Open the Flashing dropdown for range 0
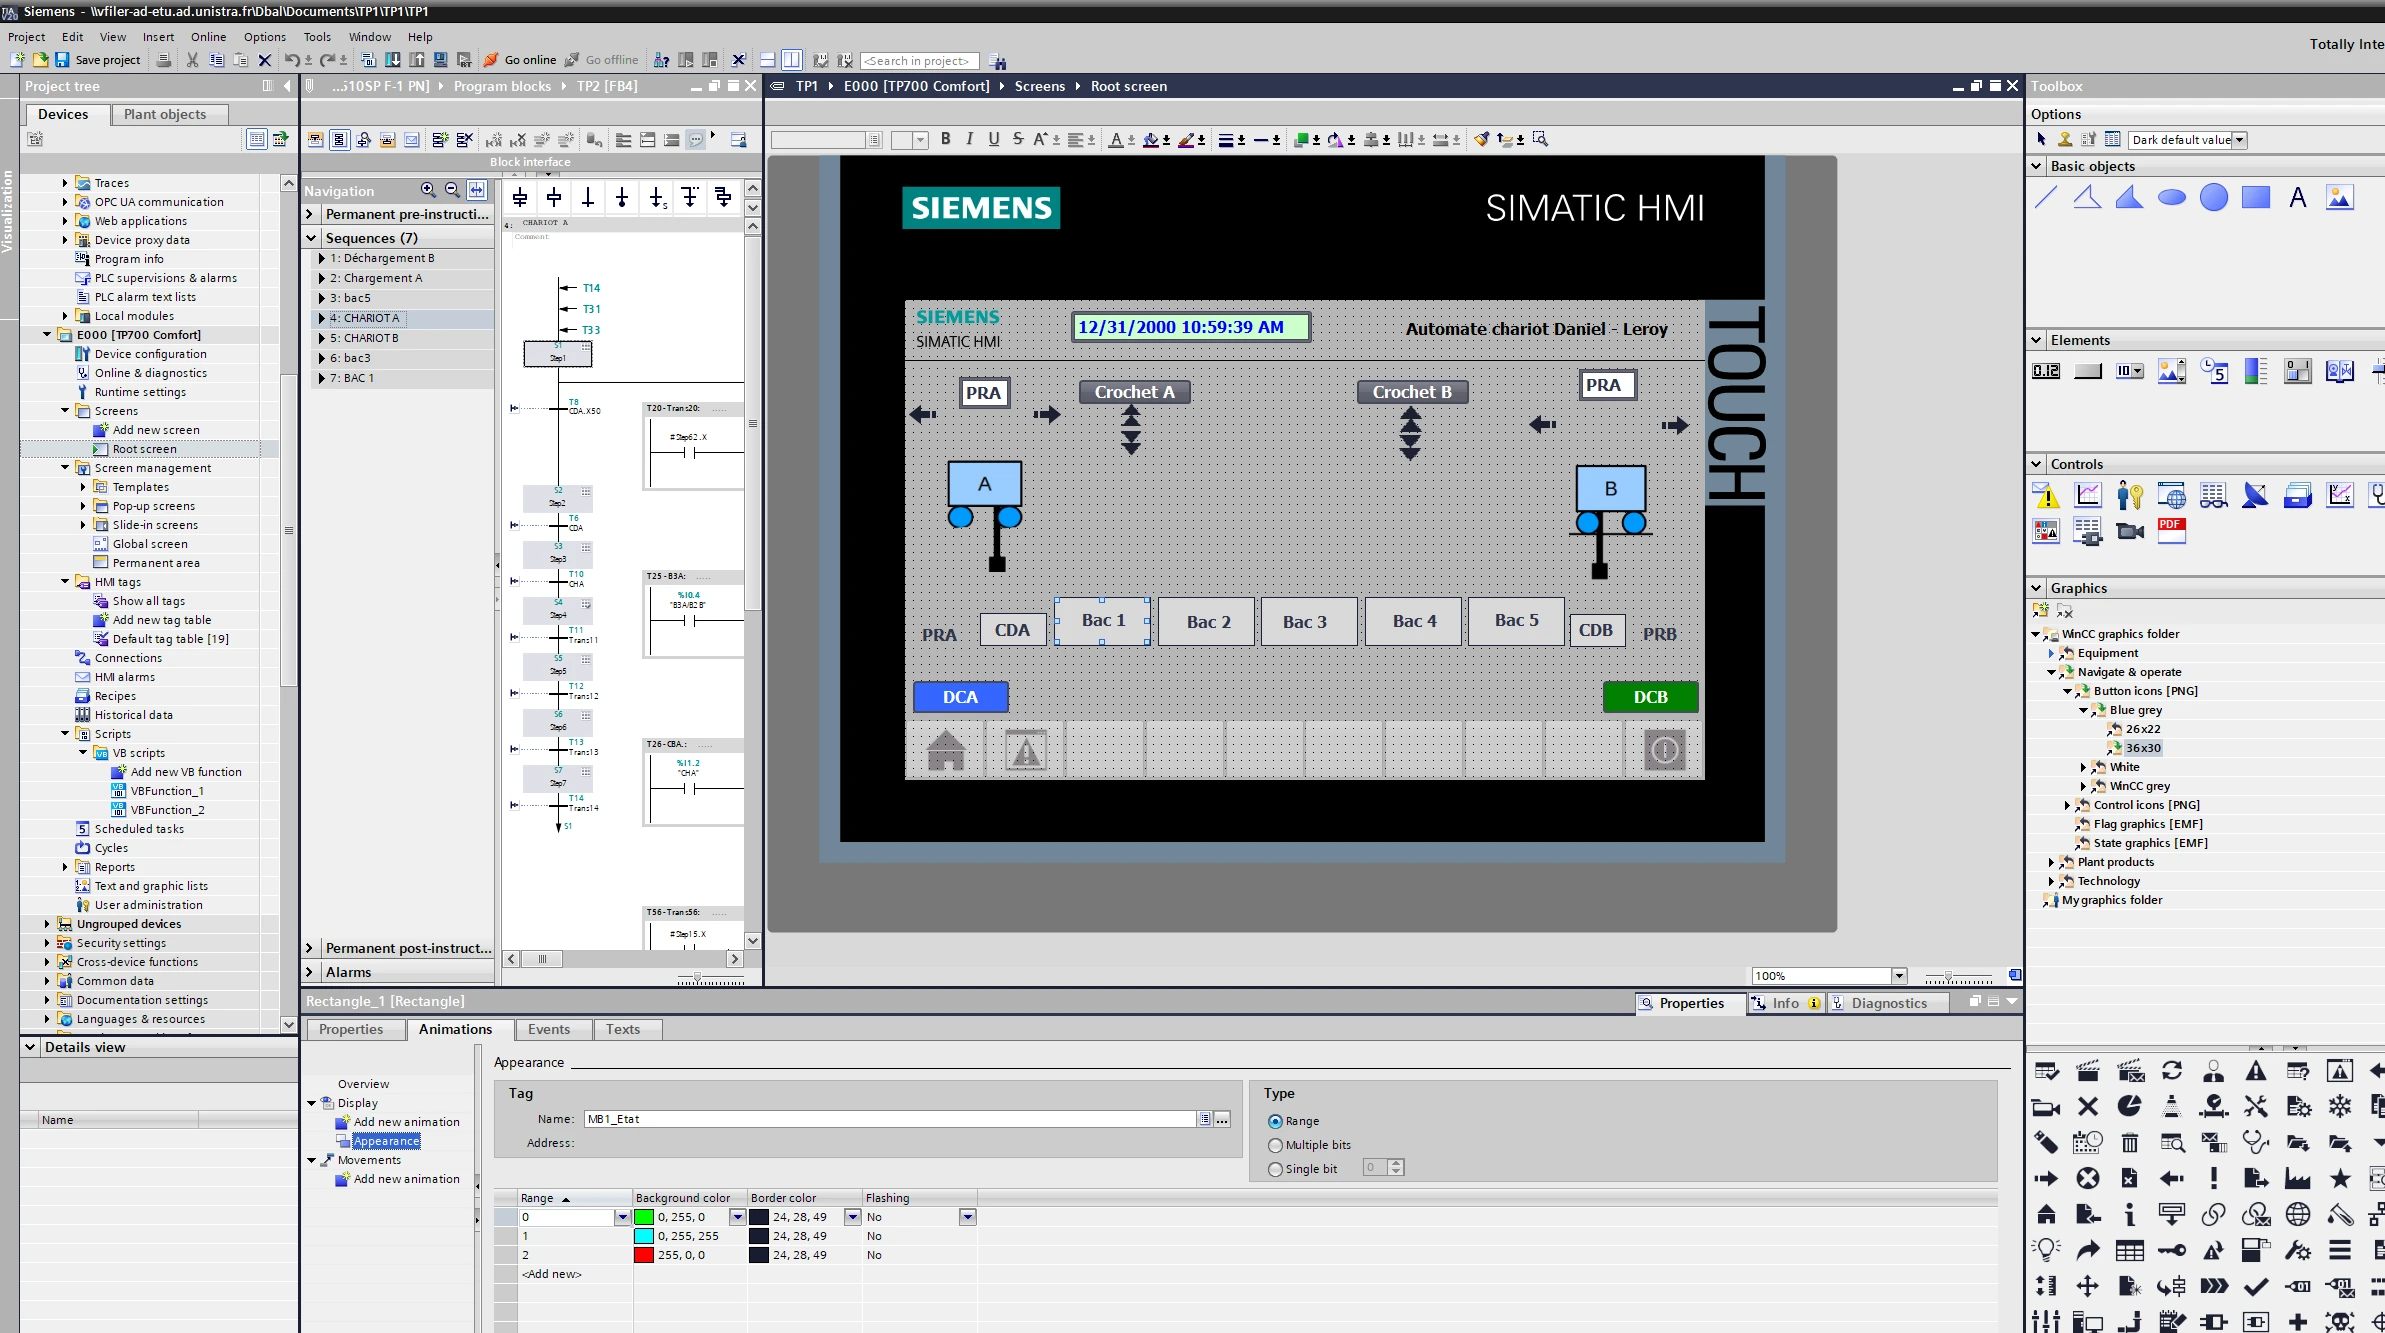The width and height of the screenshot is (2385, 1333). click(x=967, y=1217)
